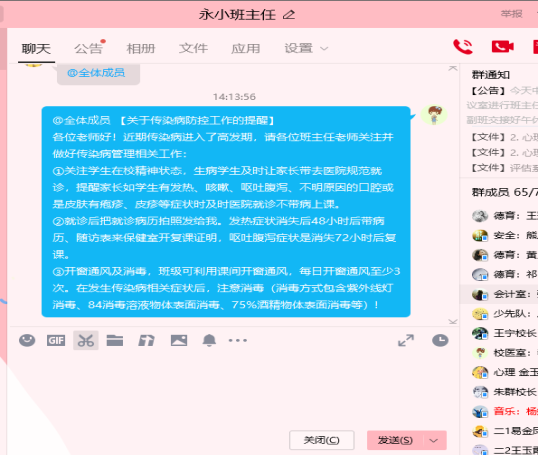Image resolution: width=539 pixels, height=455 pixels.
Task: Open the 【文件】评估 entry in group notices
Action: point(504,168)
